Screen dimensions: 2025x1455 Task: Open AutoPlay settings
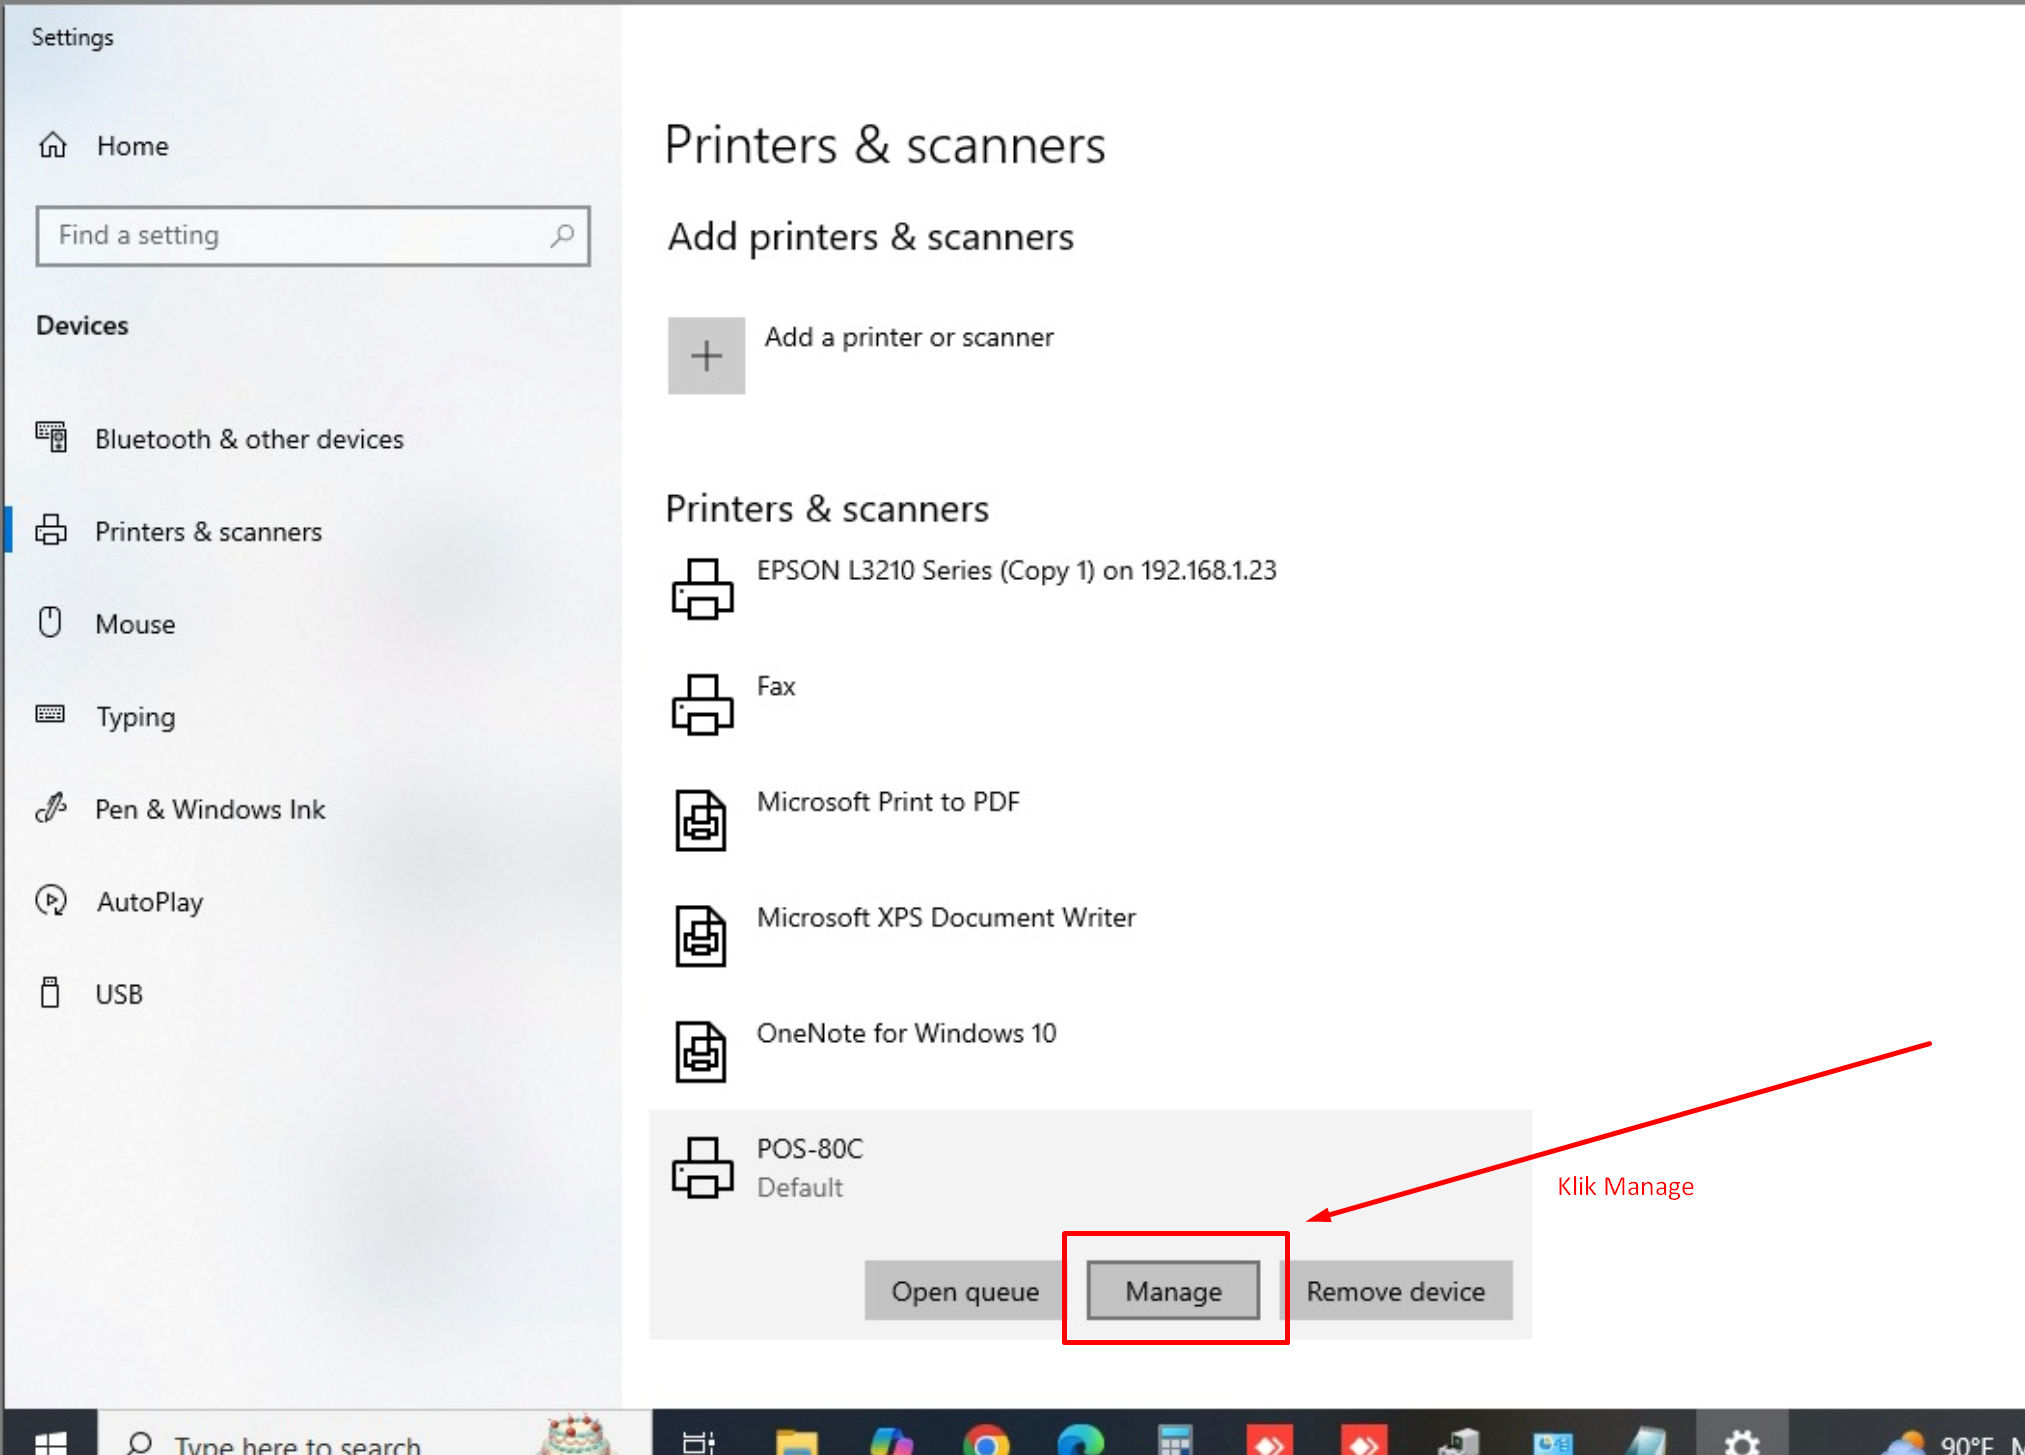[150, 902]
